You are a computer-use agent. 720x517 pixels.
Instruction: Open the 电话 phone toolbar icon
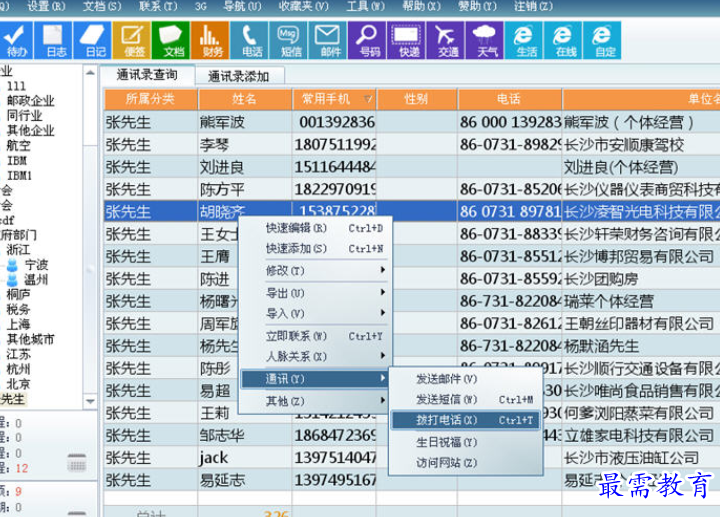[251, 40]
